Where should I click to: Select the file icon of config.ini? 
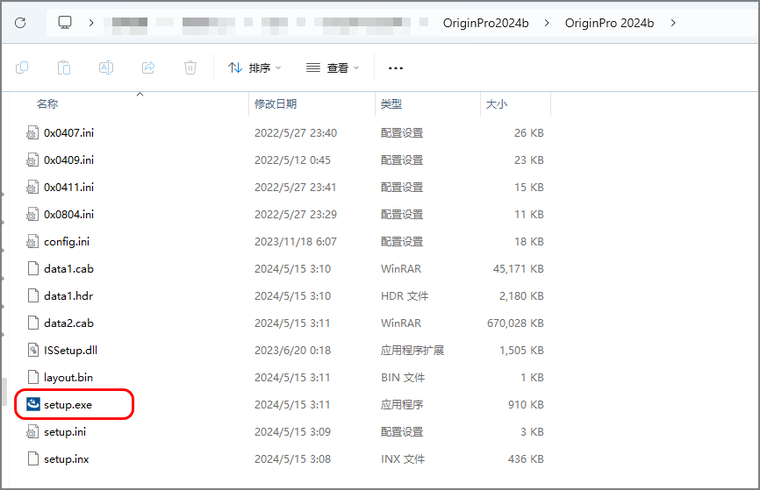tap(32, 241)
